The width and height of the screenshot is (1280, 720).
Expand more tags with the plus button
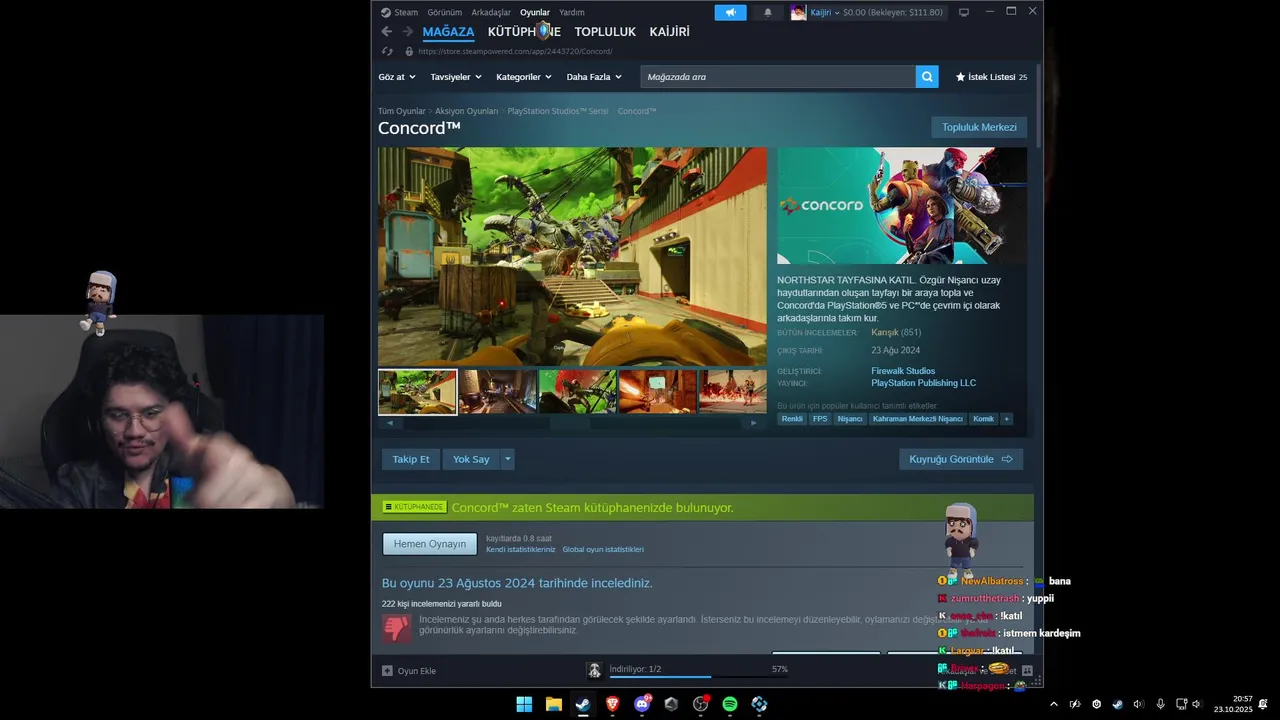(1007, 419)
